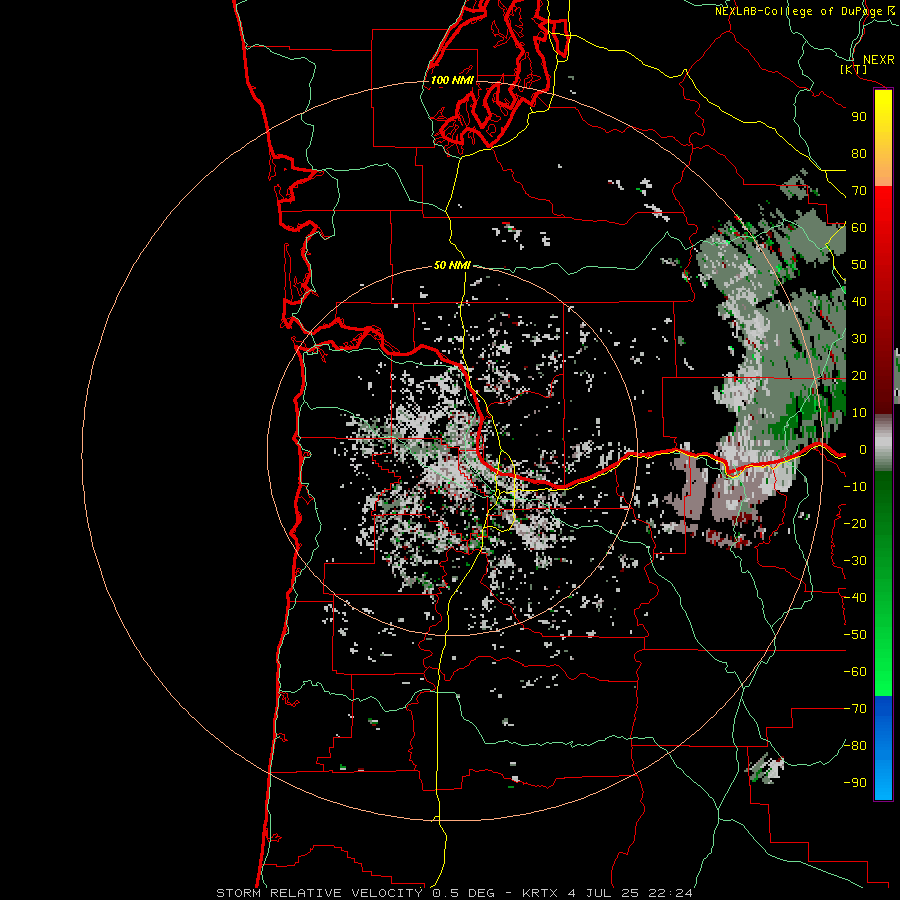Click the storm relative velocity footer caption
Screen dimensions: 900x900
454,893
